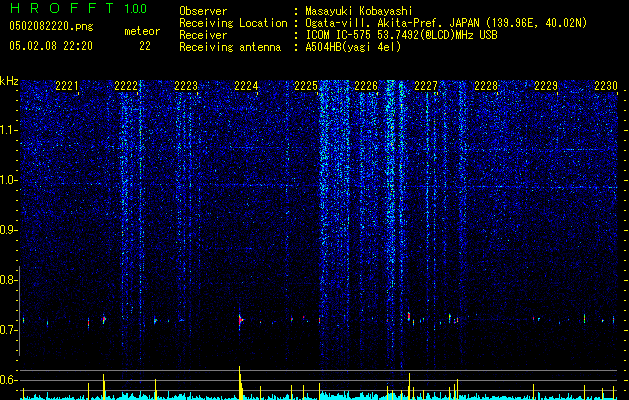Click the meteor count 22
Screen dimensions: 629x400
[145, 46]
